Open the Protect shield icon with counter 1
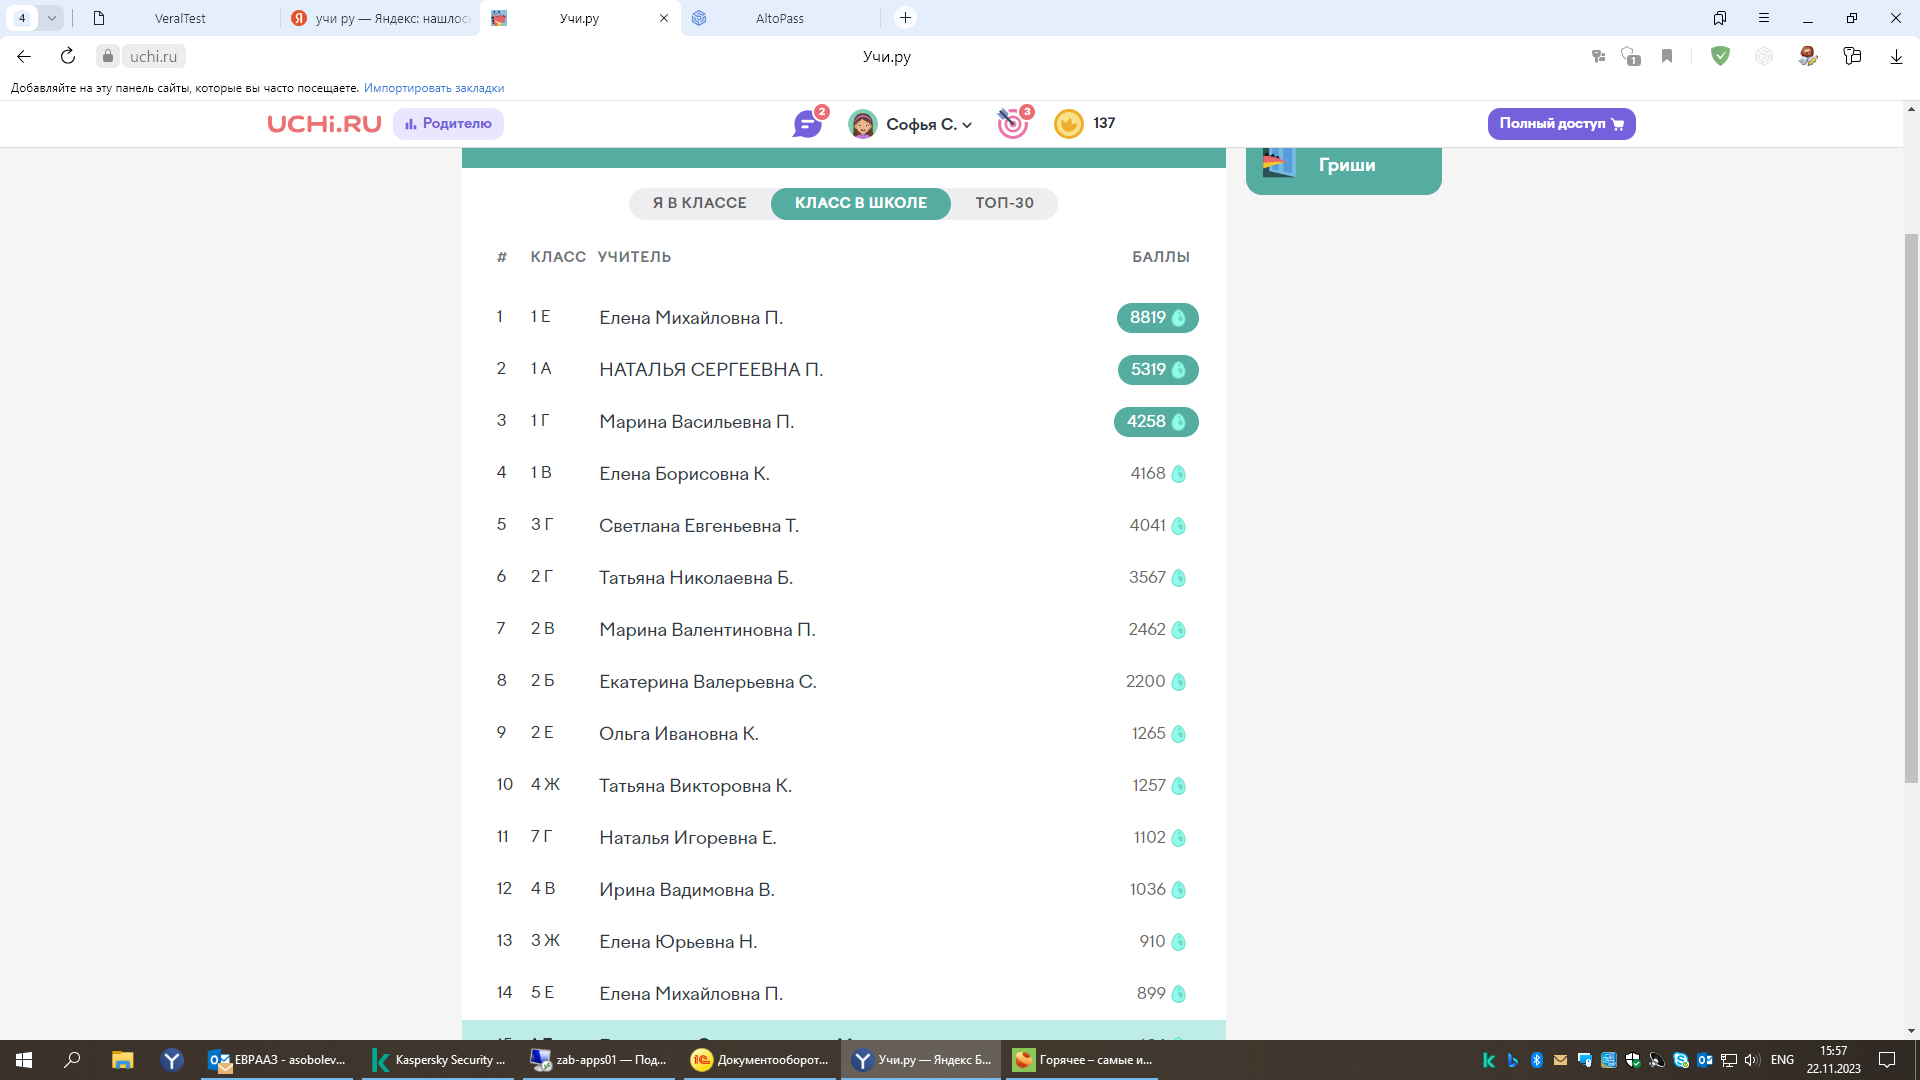1920x1080 pixels. tap(1630, 56)
